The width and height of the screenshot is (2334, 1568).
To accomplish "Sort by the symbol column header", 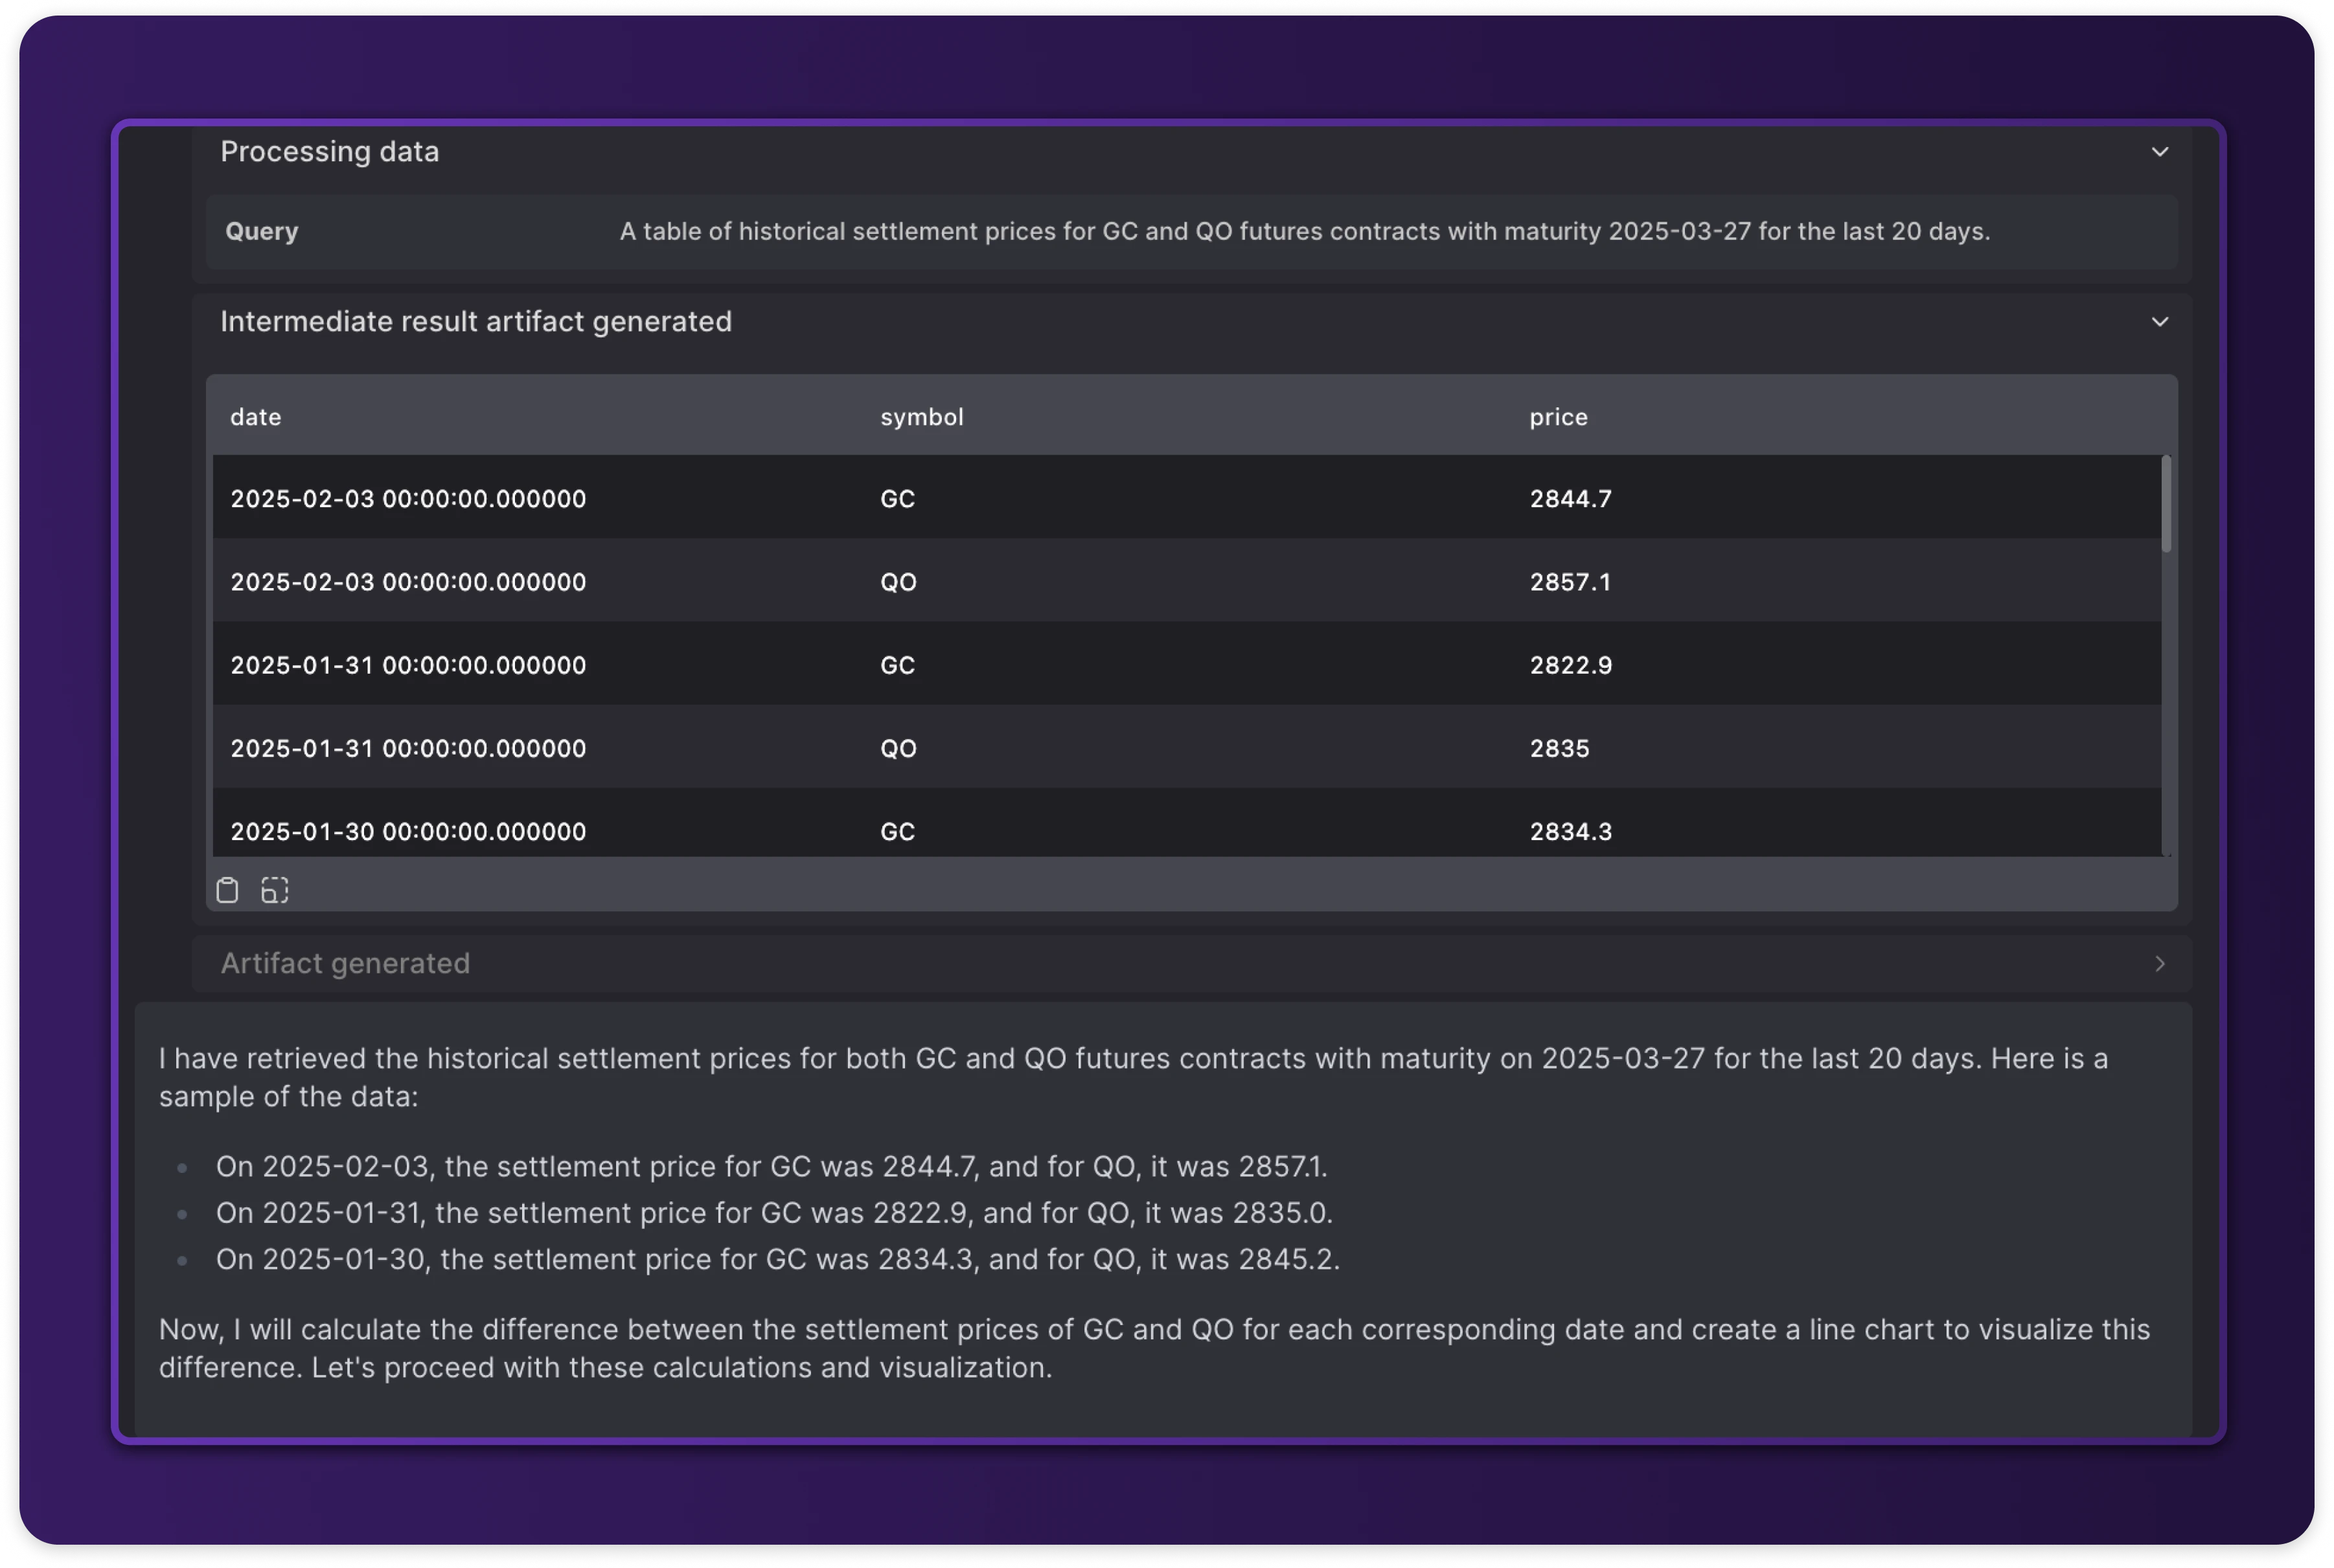I will pos(921,417).
